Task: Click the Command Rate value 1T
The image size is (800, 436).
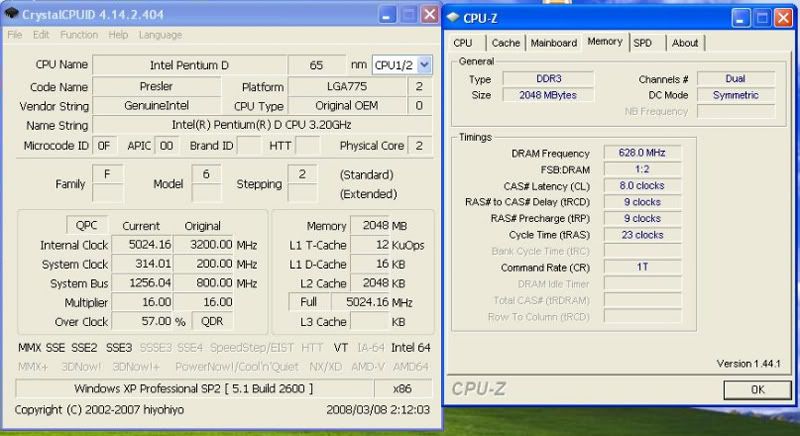Action: click(x=642, y=267)
